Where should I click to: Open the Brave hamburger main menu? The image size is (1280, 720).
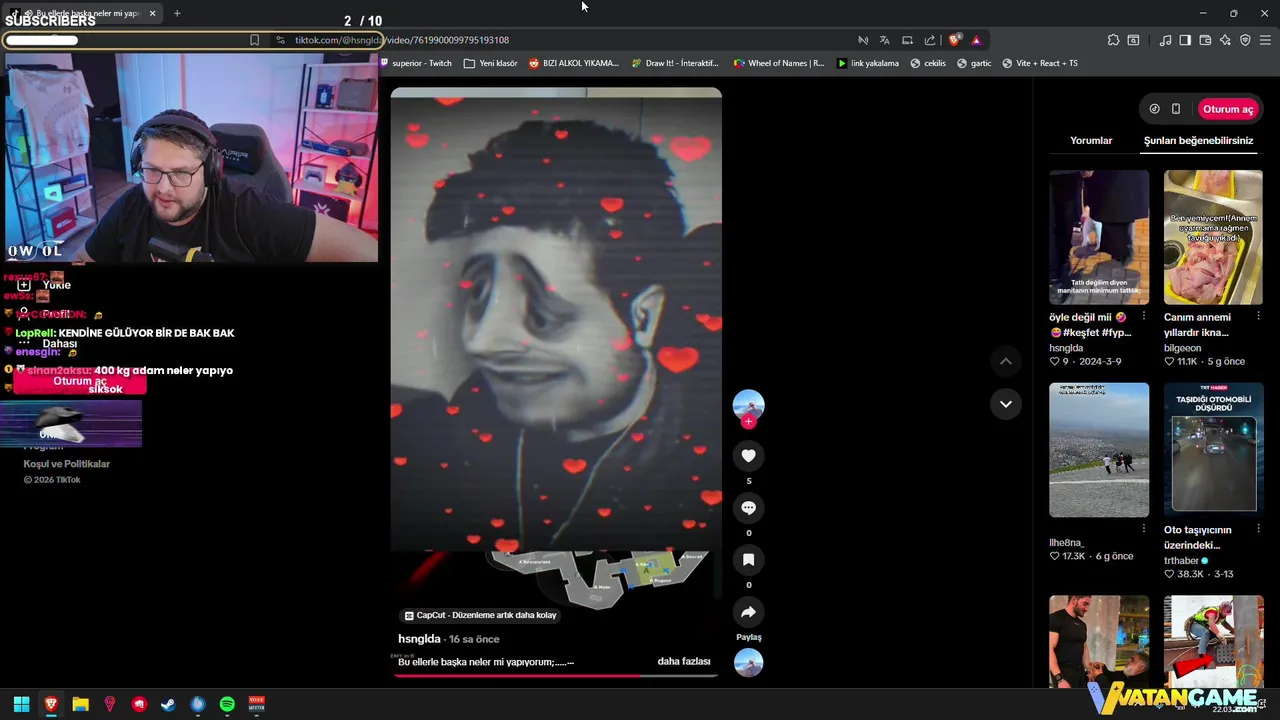pos(1265,40)
